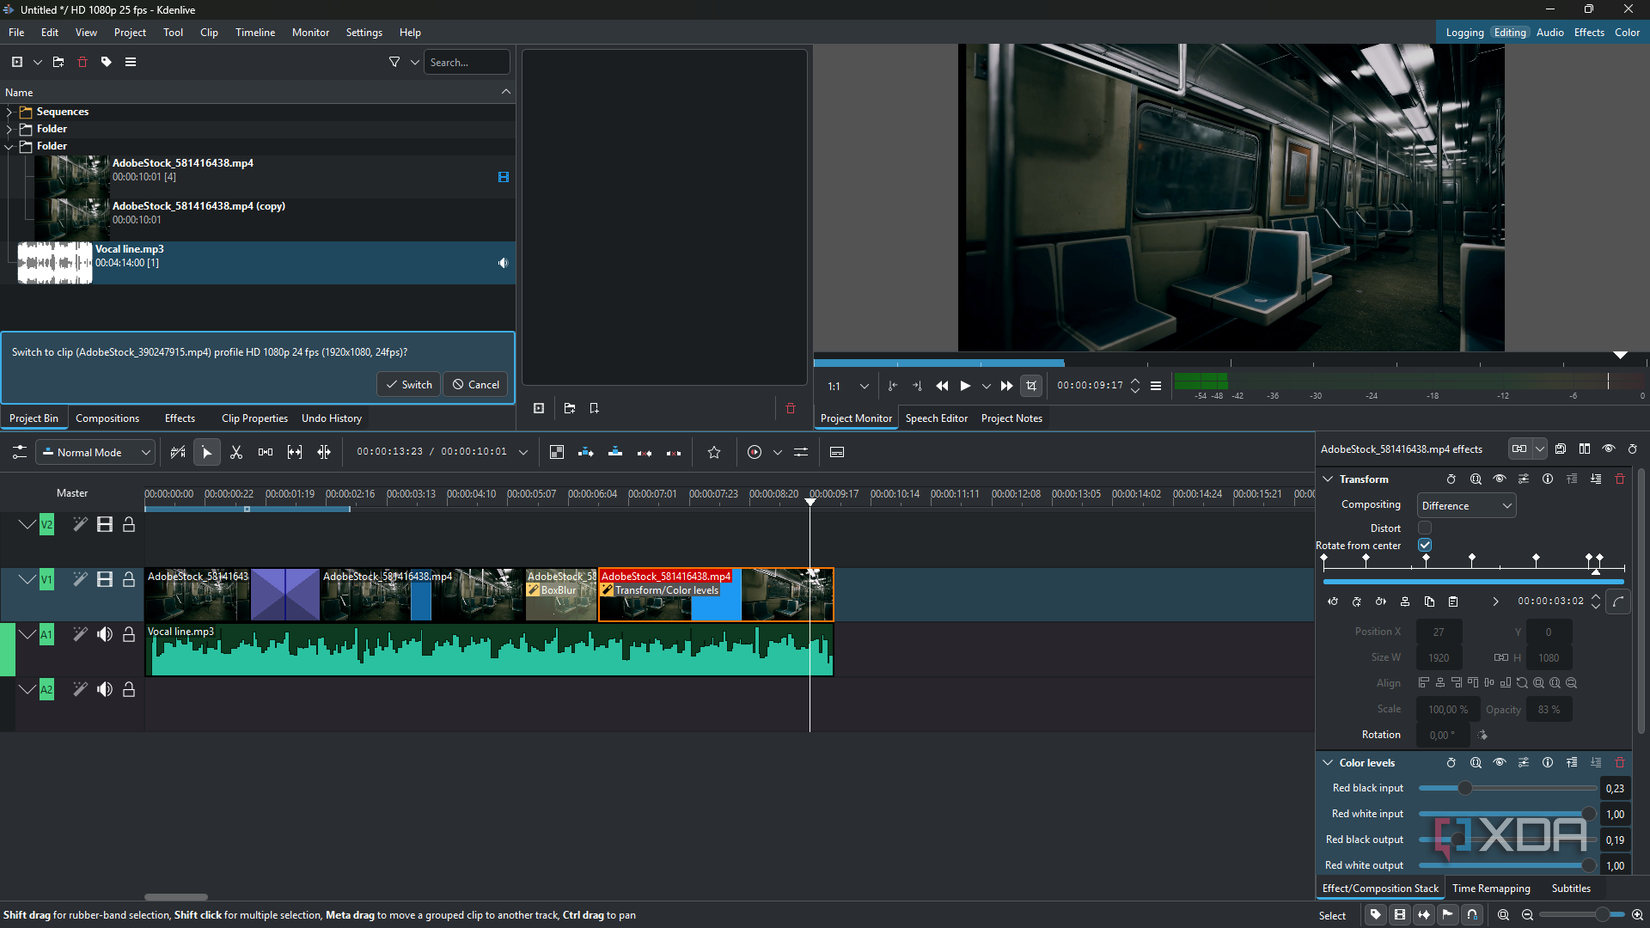The width and height of the screenshot is (1650, 928).
Task: Click the selection arrow tool
Action: point(207,453)
